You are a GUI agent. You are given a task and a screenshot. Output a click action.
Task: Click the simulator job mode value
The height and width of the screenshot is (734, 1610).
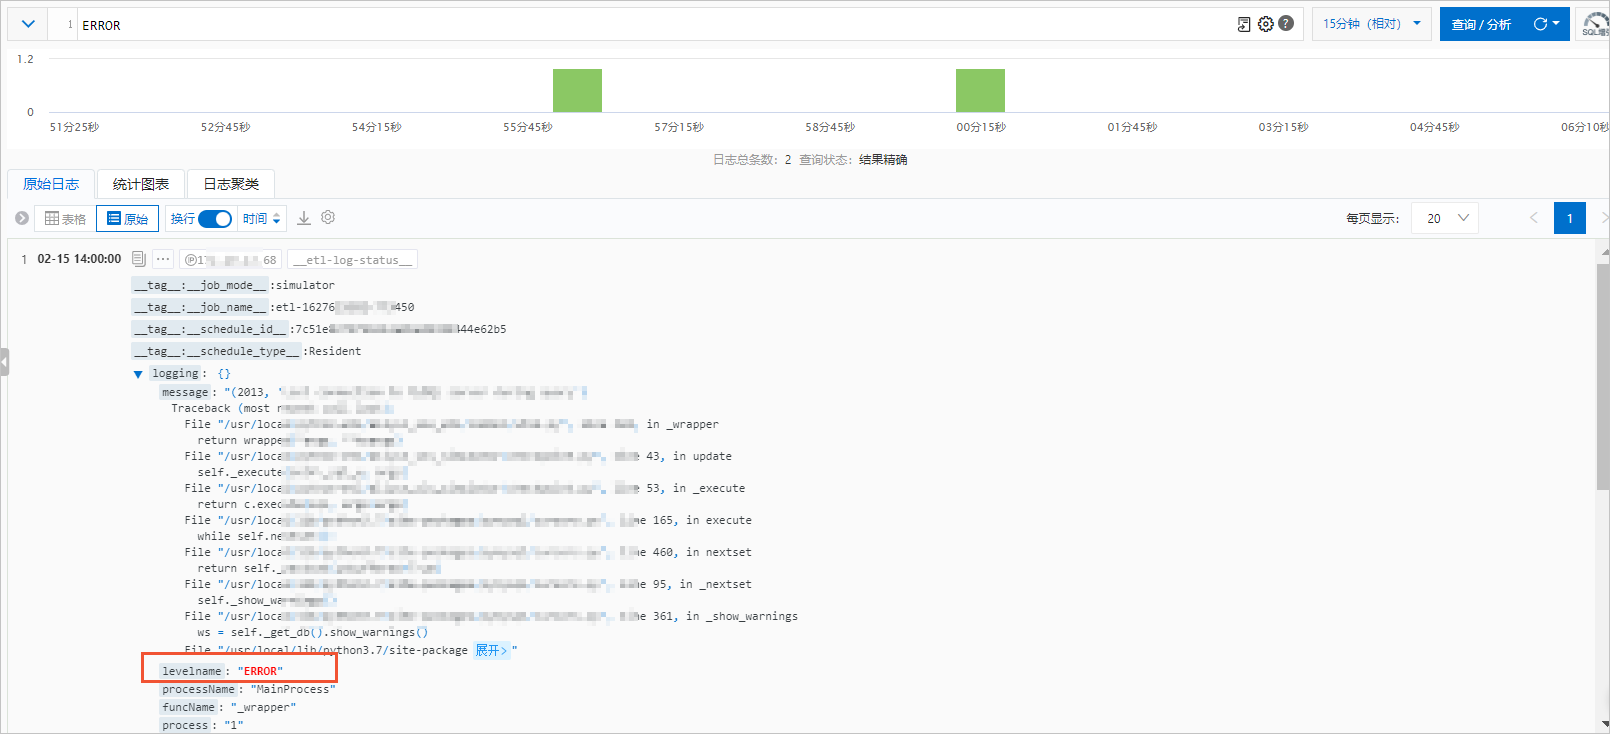point(305,285)
